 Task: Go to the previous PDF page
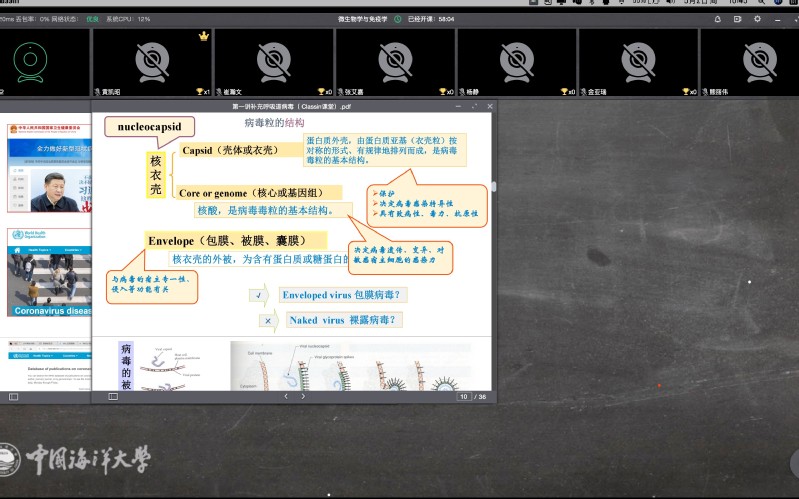tap(285, 396)
